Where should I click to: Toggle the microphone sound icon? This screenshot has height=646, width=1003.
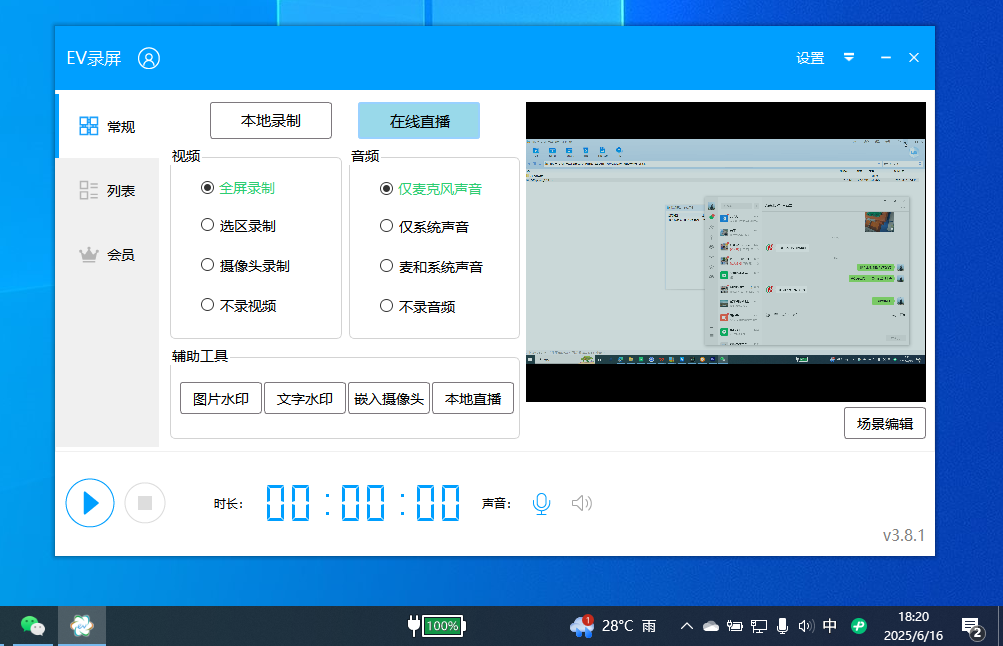(x=541, y=503)
